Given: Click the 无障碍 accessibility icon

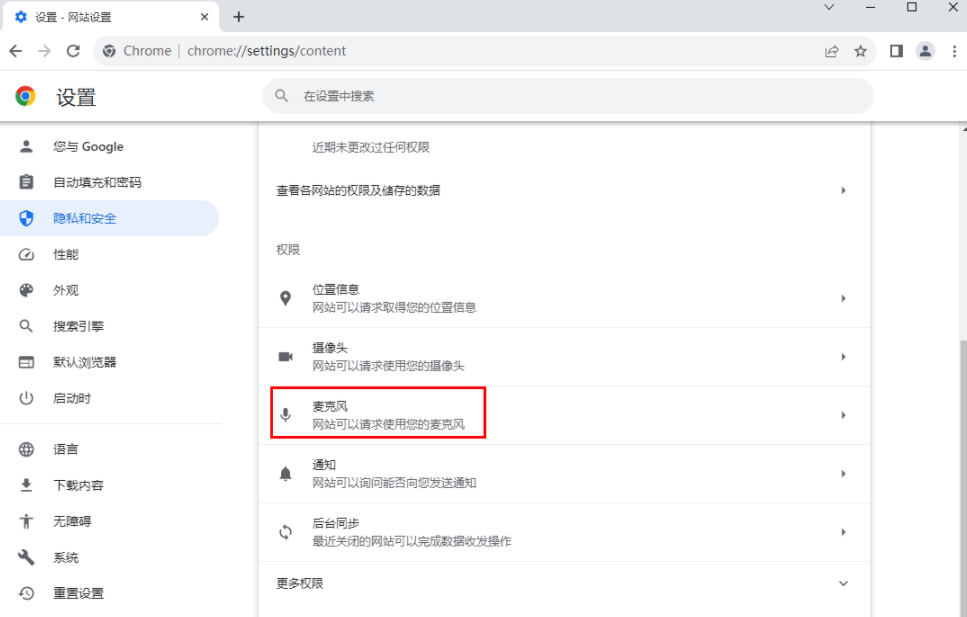Looking at the screenshot, I should click(x=26, y=521).
